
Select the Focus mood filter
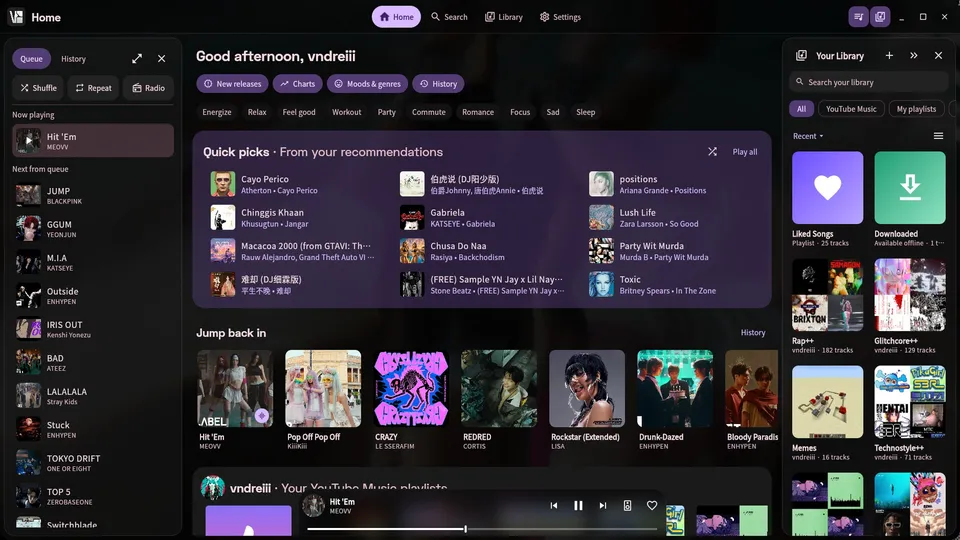[520, 112]
